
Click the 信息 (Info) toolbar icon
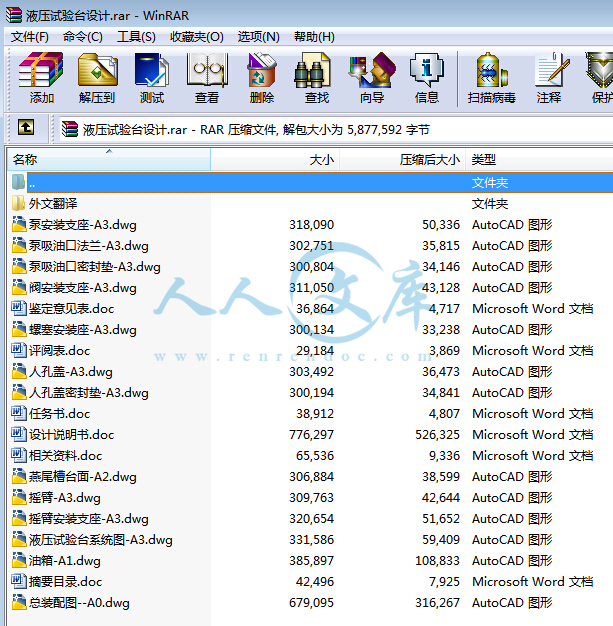click(x=427, y=70)
